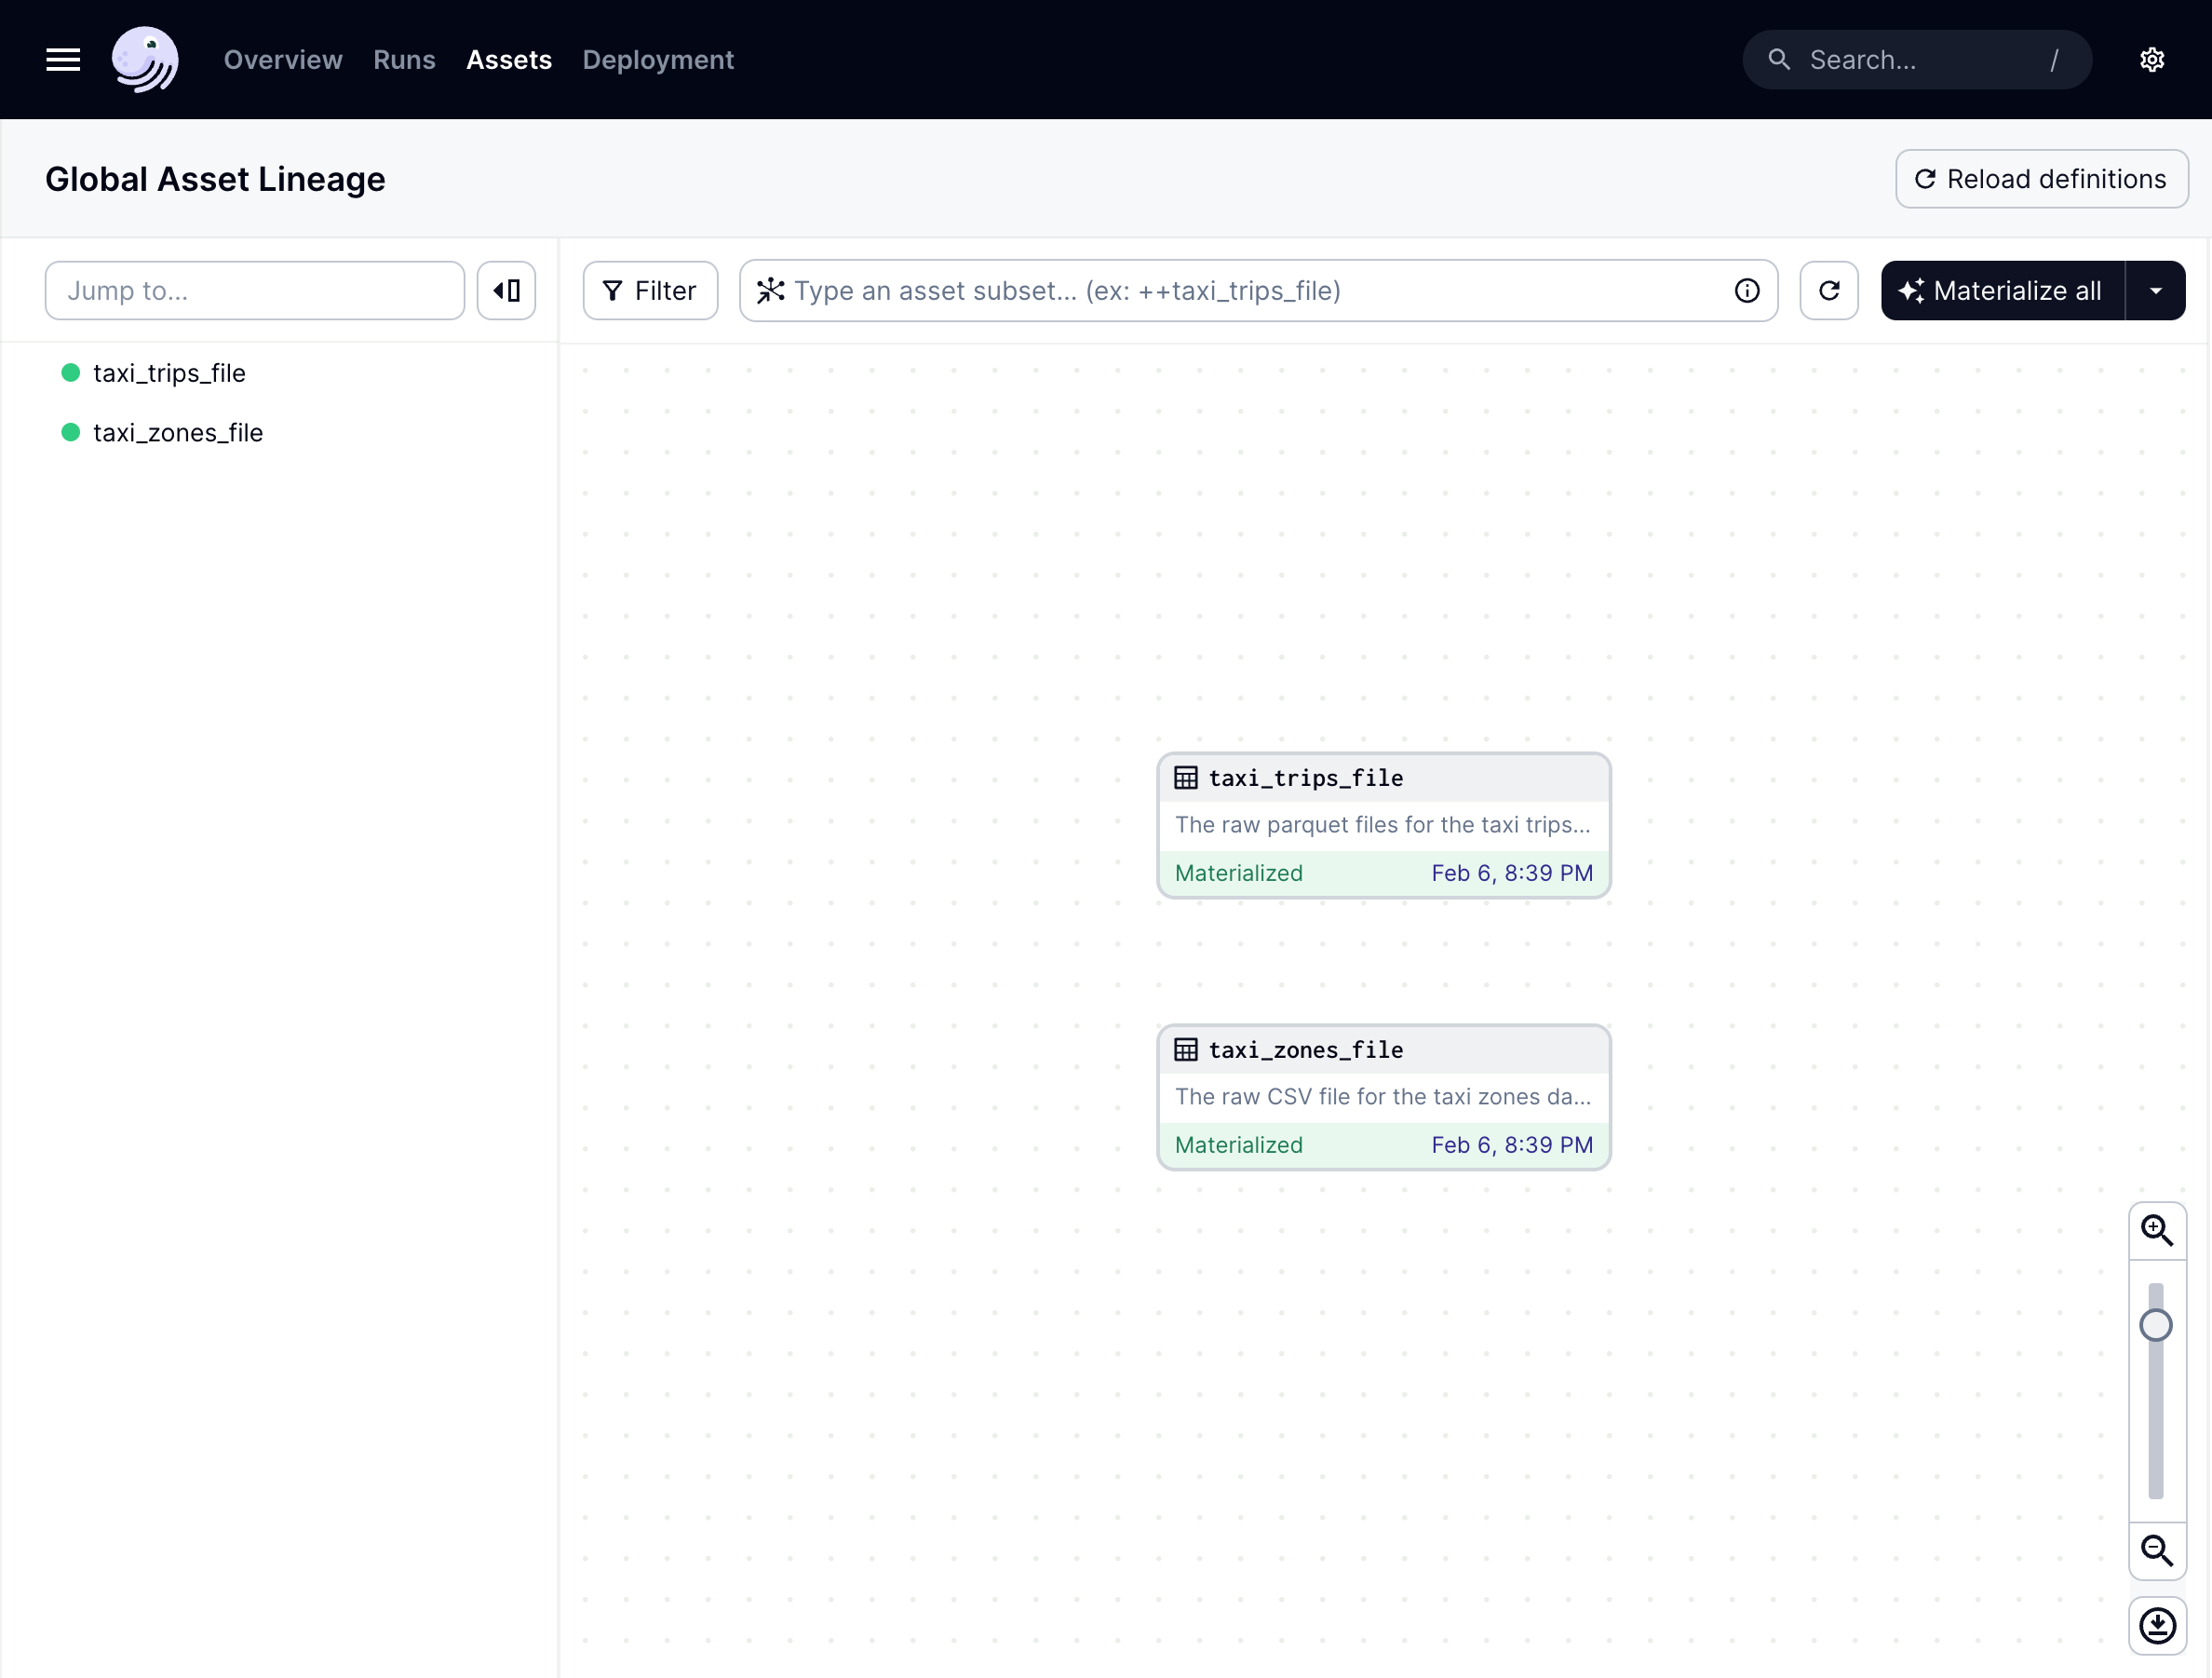Open the settings gear icon
2212x1678 pixels.
click(2152, 60)
